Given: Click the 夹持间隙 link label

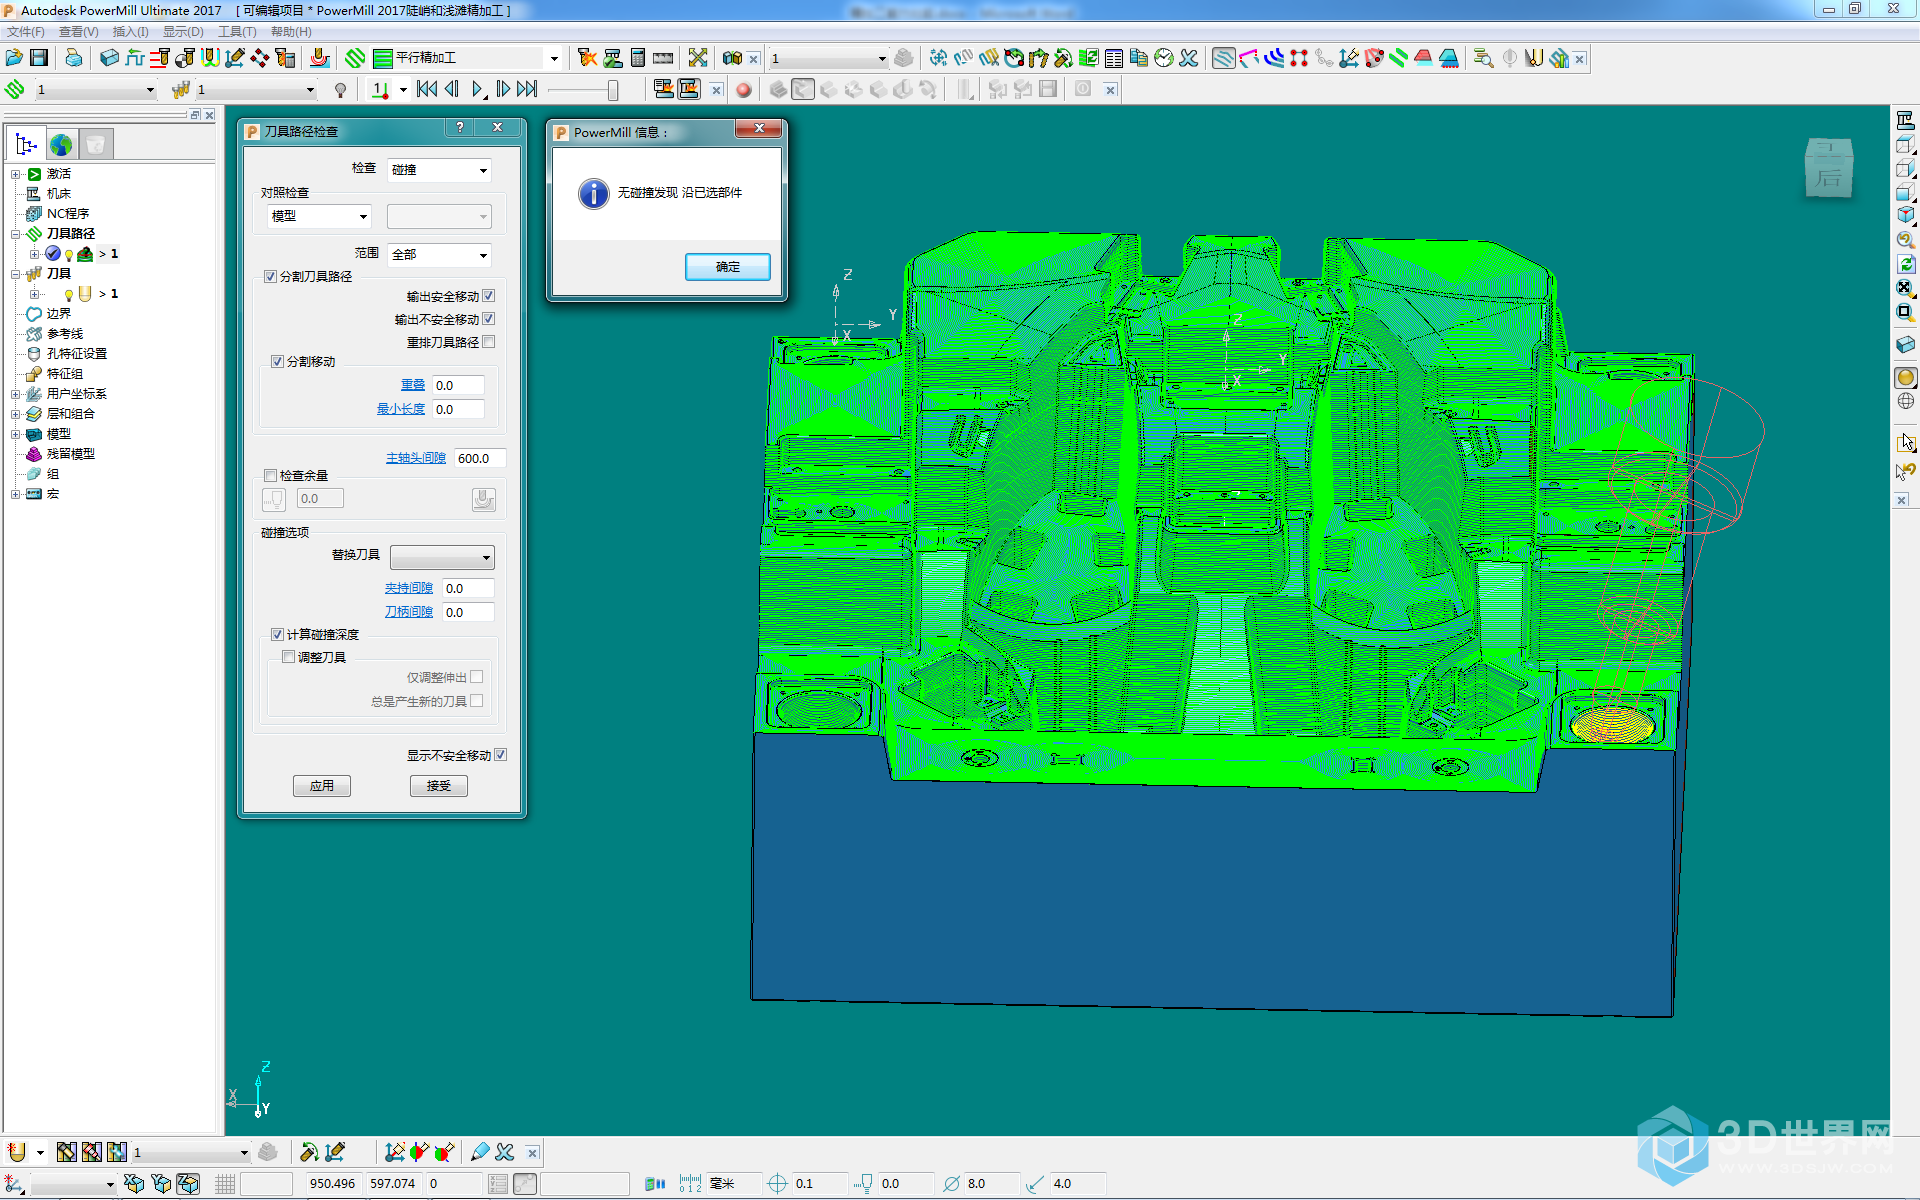Looking at the screenshot, I should tap(409, 588).
